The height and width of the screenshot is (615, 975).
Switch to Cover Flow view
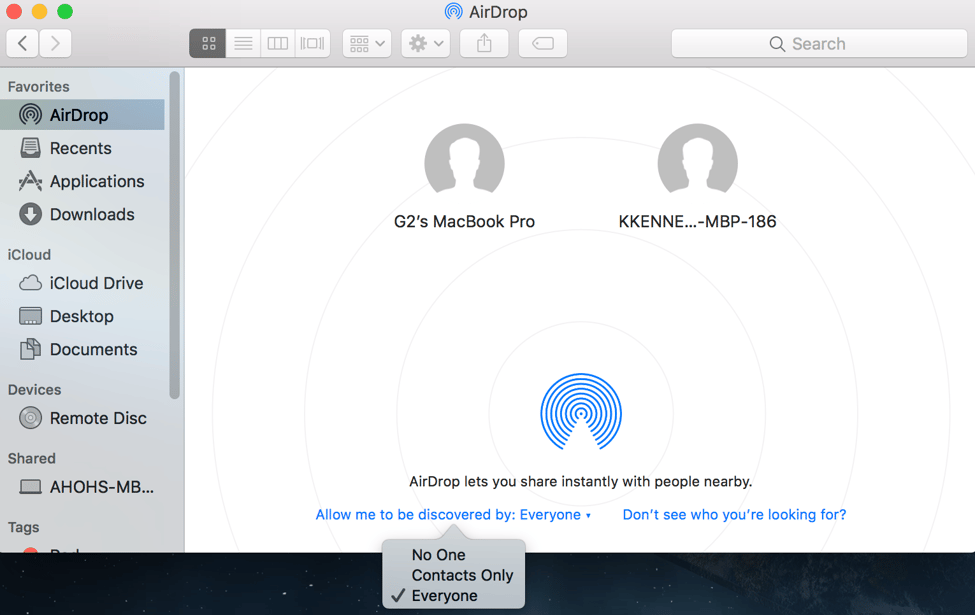click(313, 44)
